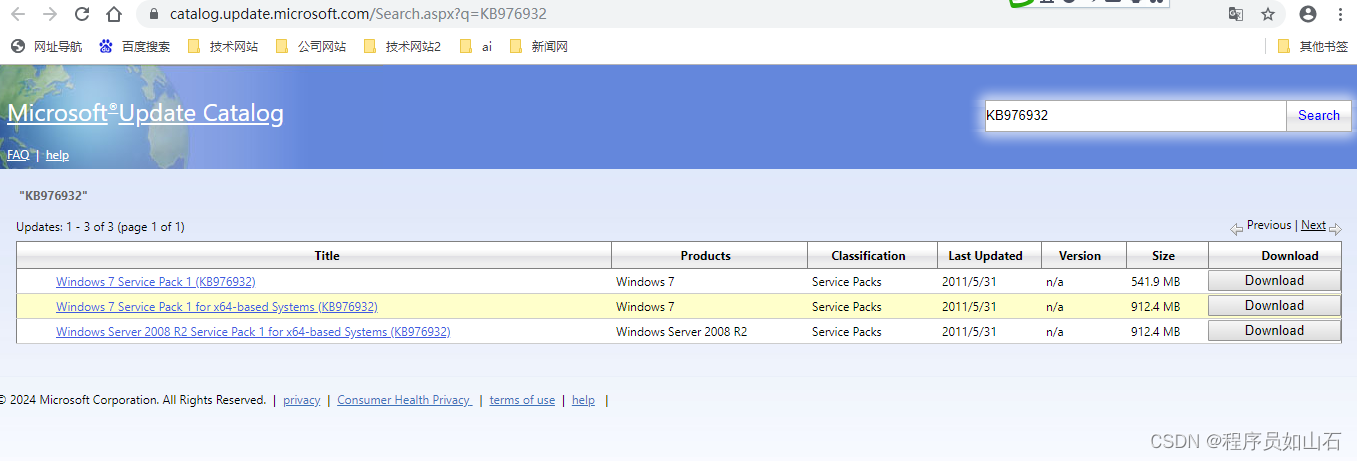Sort by Size column header

pyautogui.click(x=1163, y=256)
